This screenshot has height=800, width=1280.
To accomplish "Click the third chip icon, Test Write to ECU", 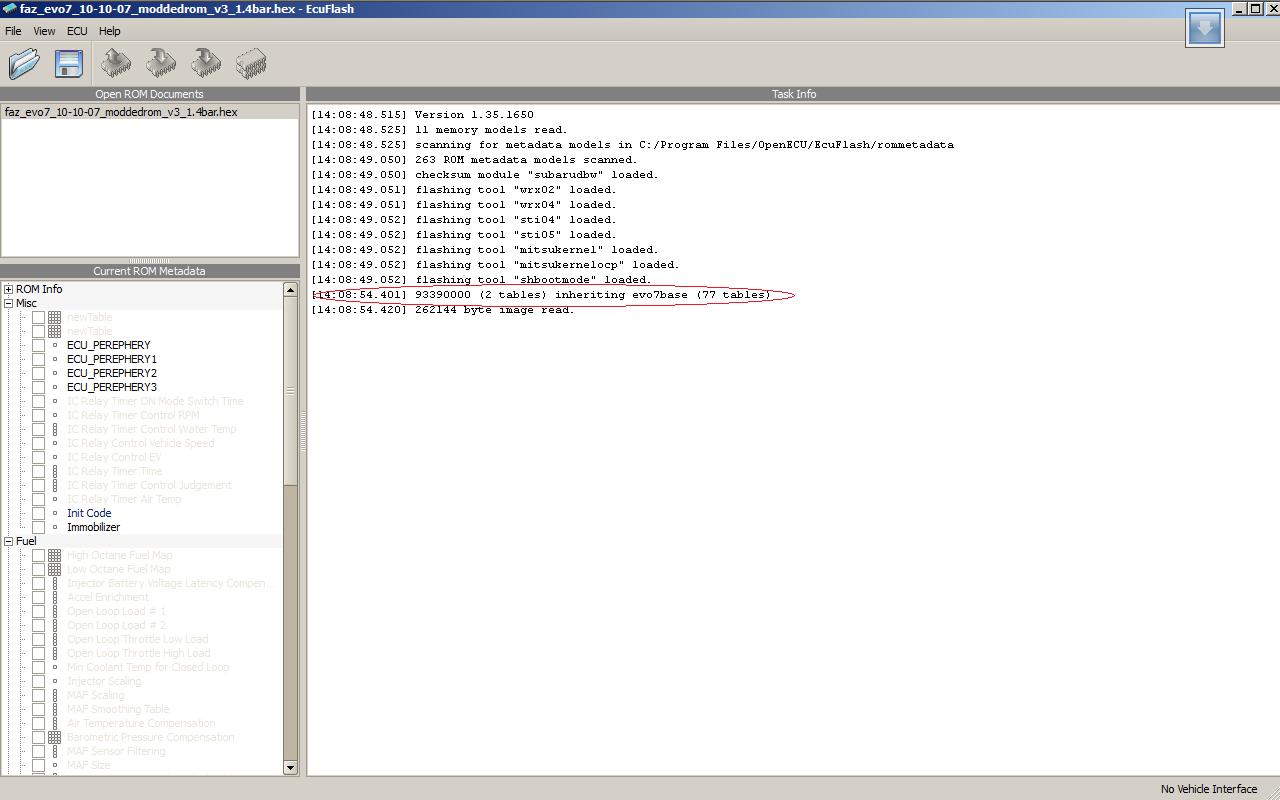I will (206, 64).
